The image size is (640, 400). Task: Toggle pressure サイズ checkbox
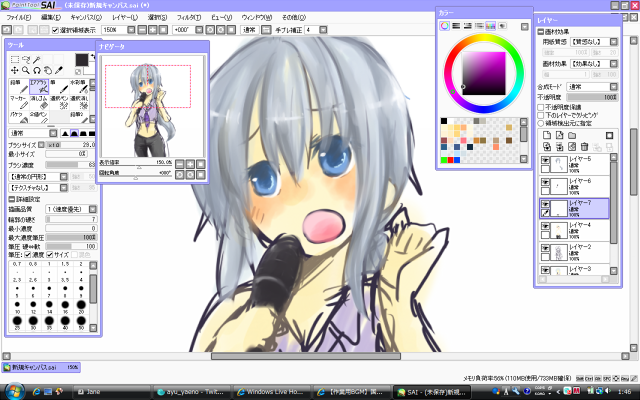pyautogui.click(x=50, y=255)
